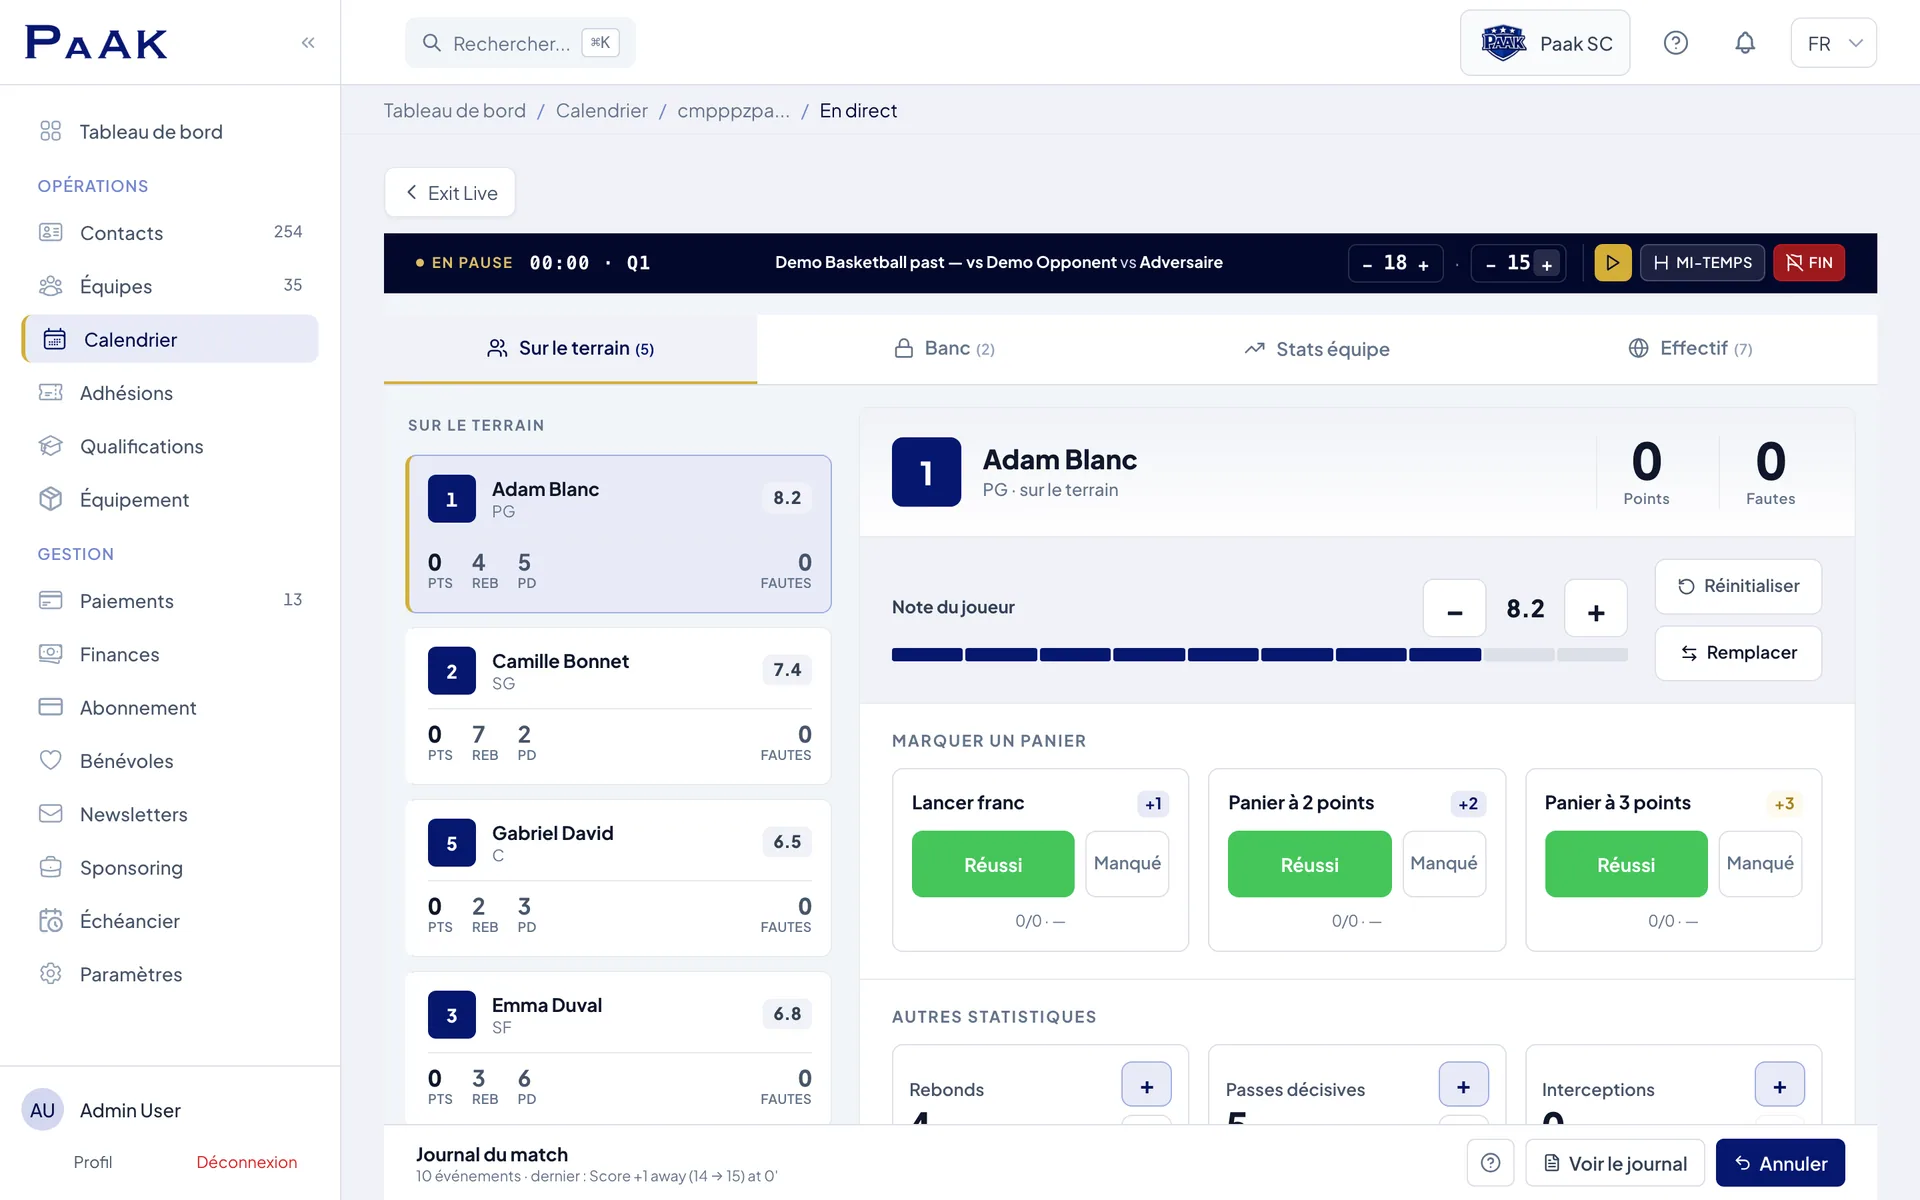Open the FR language dropdown
Screen dimensions: 1920x1200
[1833, 43]
